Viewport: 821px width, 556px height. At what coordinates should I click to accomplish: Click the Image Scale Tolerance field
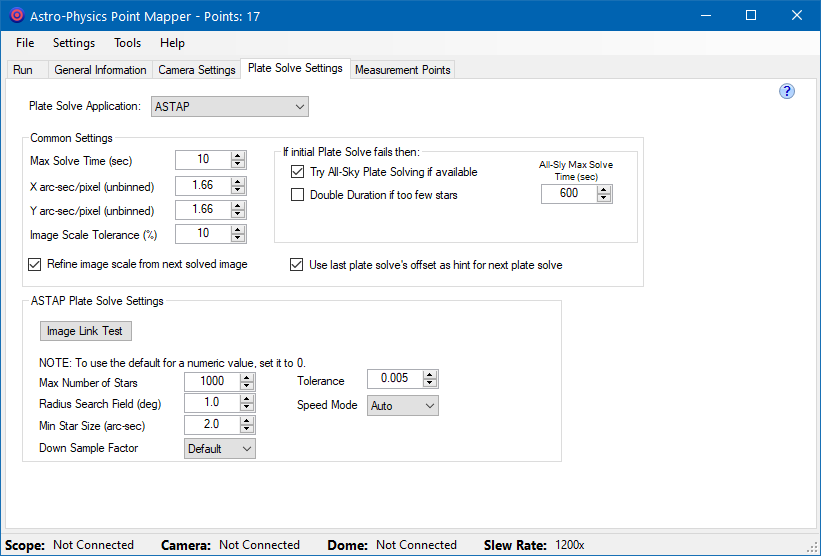click(x=203, y=233)
